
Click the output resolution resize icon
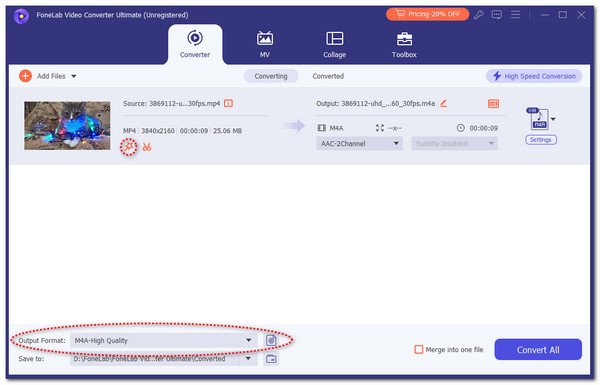point(380,128)
